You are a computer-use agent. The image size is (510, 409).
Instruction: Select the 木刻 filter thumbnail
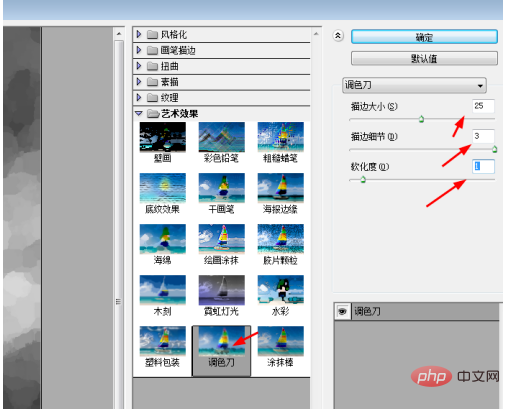(x=163, y=290)
